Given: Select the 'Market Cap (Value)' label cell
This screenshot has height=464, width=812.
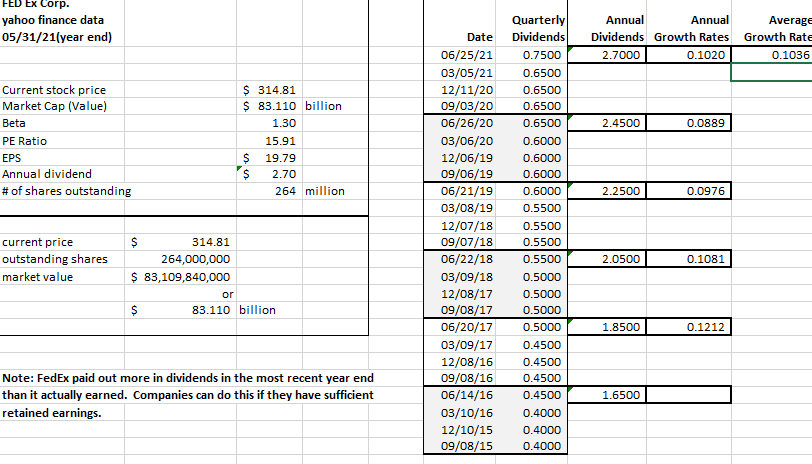Looking at the screenshot, I should pyautogui.click(x=62, y=106).
